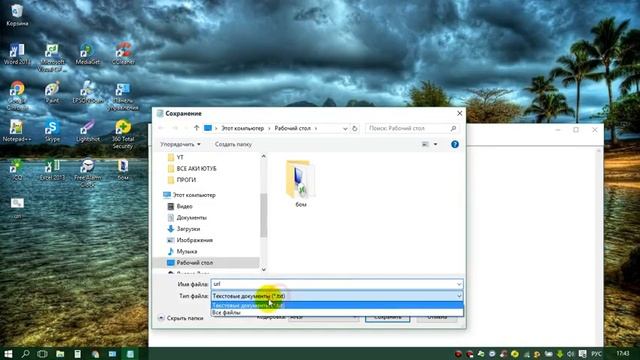
Task: Launch the CCleaner desktop shortcut
Action: coord(123,54)
